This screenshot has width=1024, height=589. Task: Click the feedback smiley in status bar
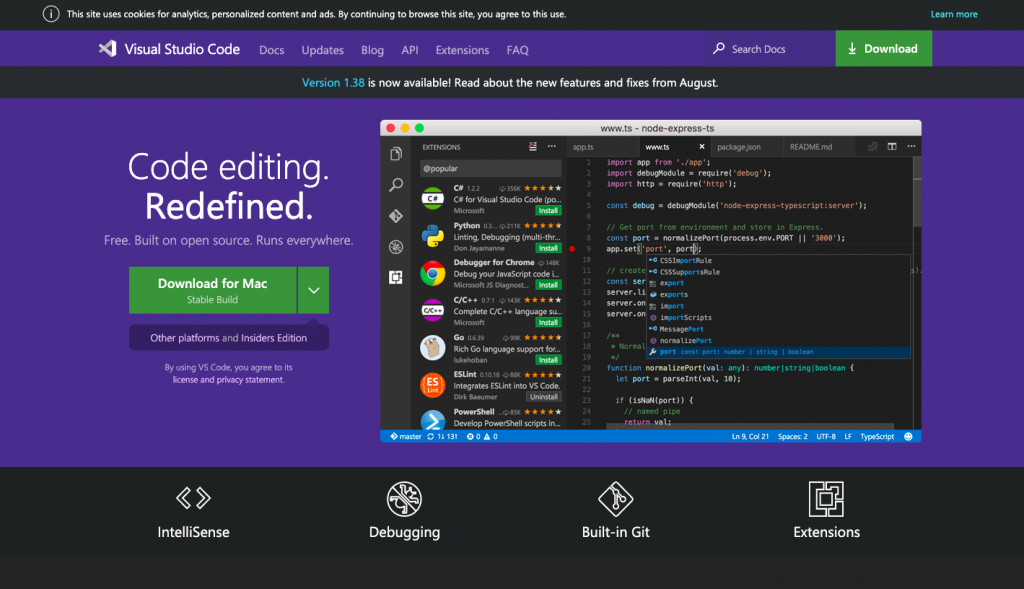908,436
